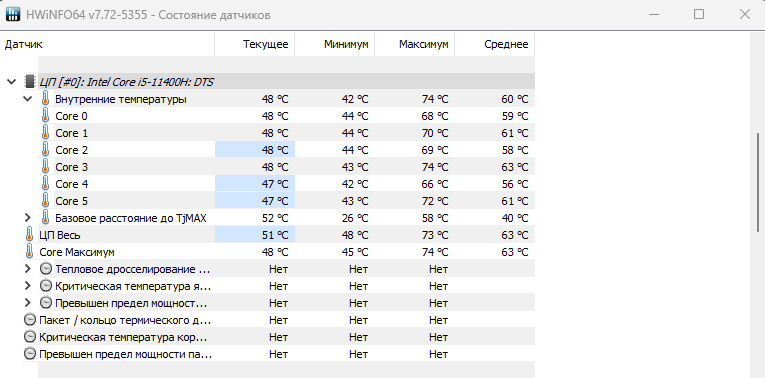Click the Среднее column header
This screenshot has height=378, width=765.
point(495,44)
